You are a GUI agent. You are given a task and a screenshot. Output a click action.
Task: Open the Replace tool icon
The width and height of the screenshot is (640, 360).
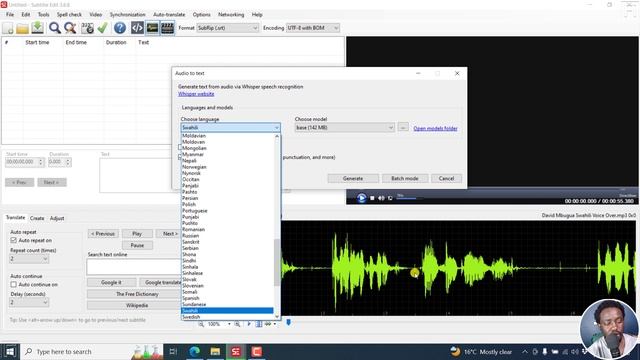(x=70, y=28)
